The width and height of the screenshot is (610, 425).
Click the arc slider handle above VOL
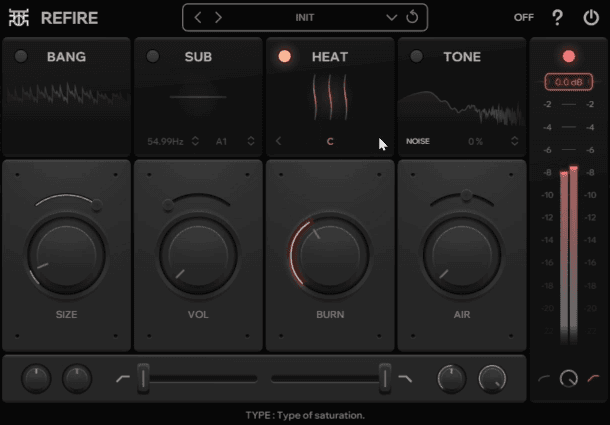pos(168,205)
